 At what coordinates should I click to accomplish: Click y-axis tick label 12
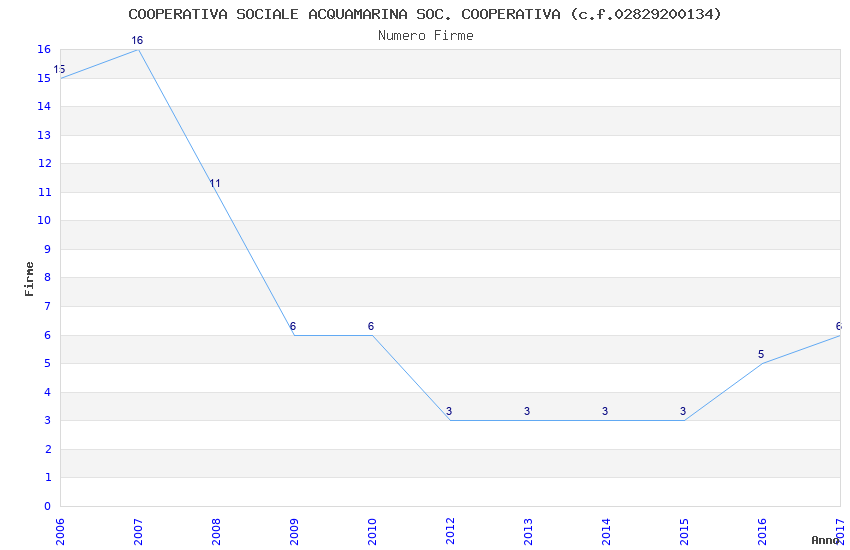click(x=44, y=163)
